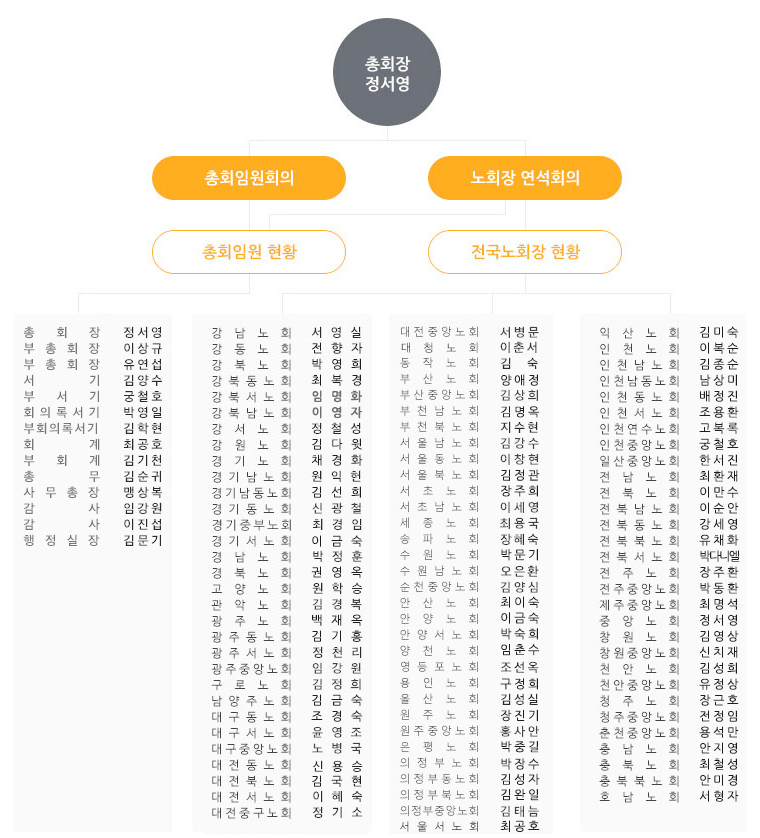Select the 총회임원회의 orange button
The image size is (760, 838).
coord(249,178)
